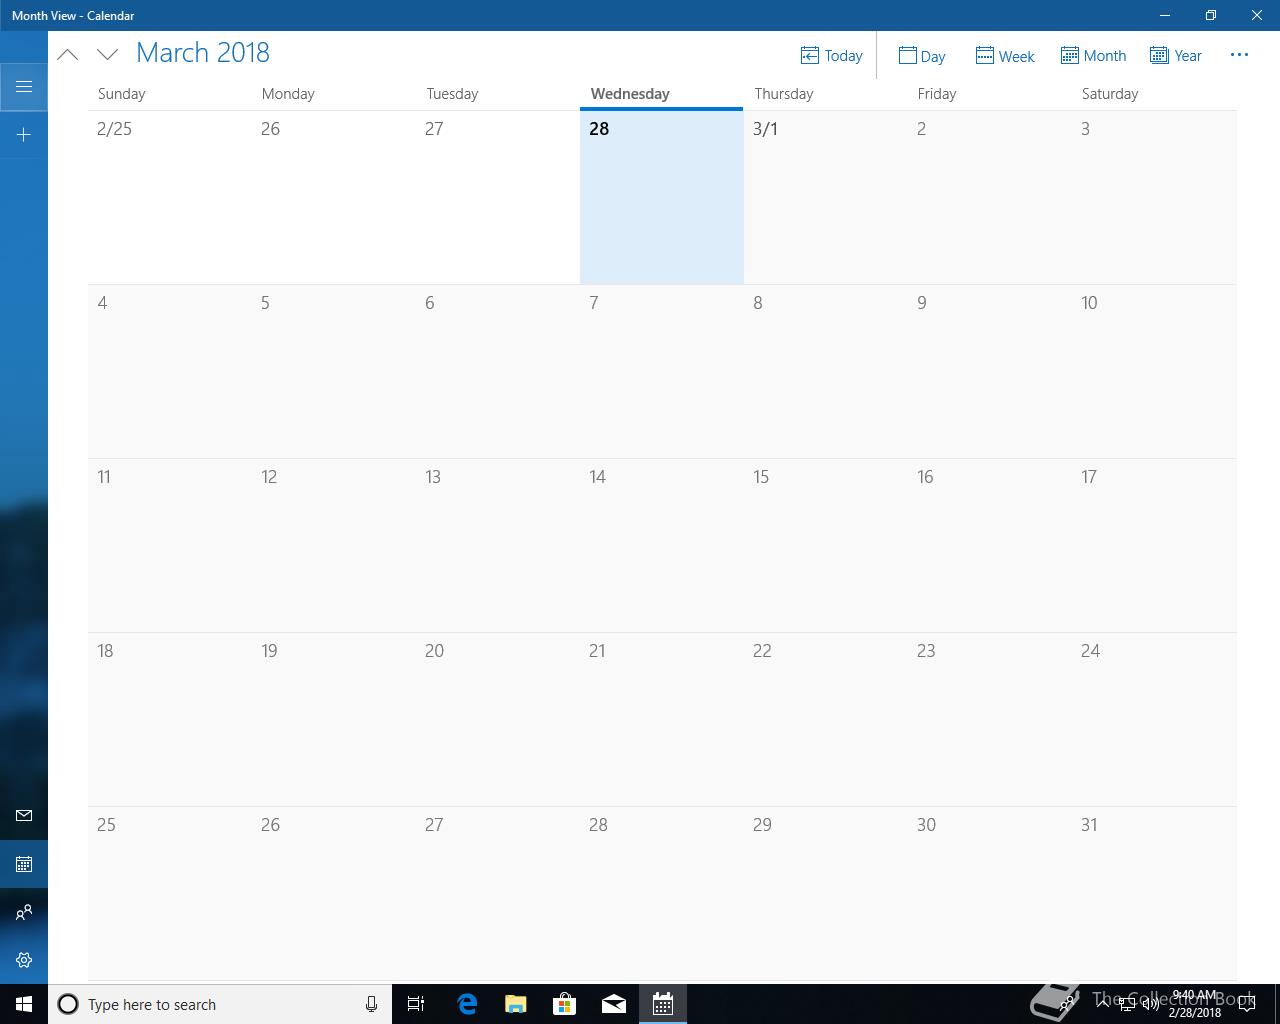The height and width of the screenshot is (1024, 1280).
Task: Switch to Mail app in sidebar
Action: coord(24,816)
